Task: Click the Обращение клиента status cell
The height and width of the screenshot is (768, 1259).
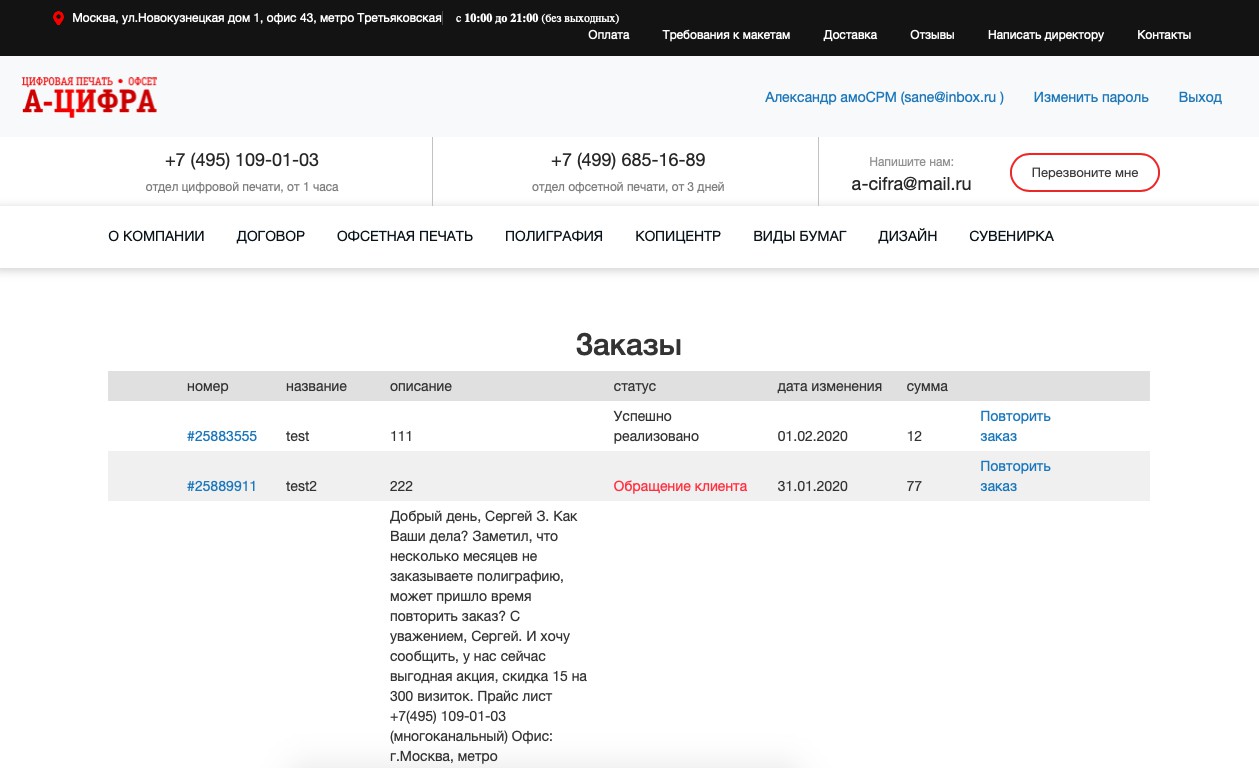Action: 680,486
